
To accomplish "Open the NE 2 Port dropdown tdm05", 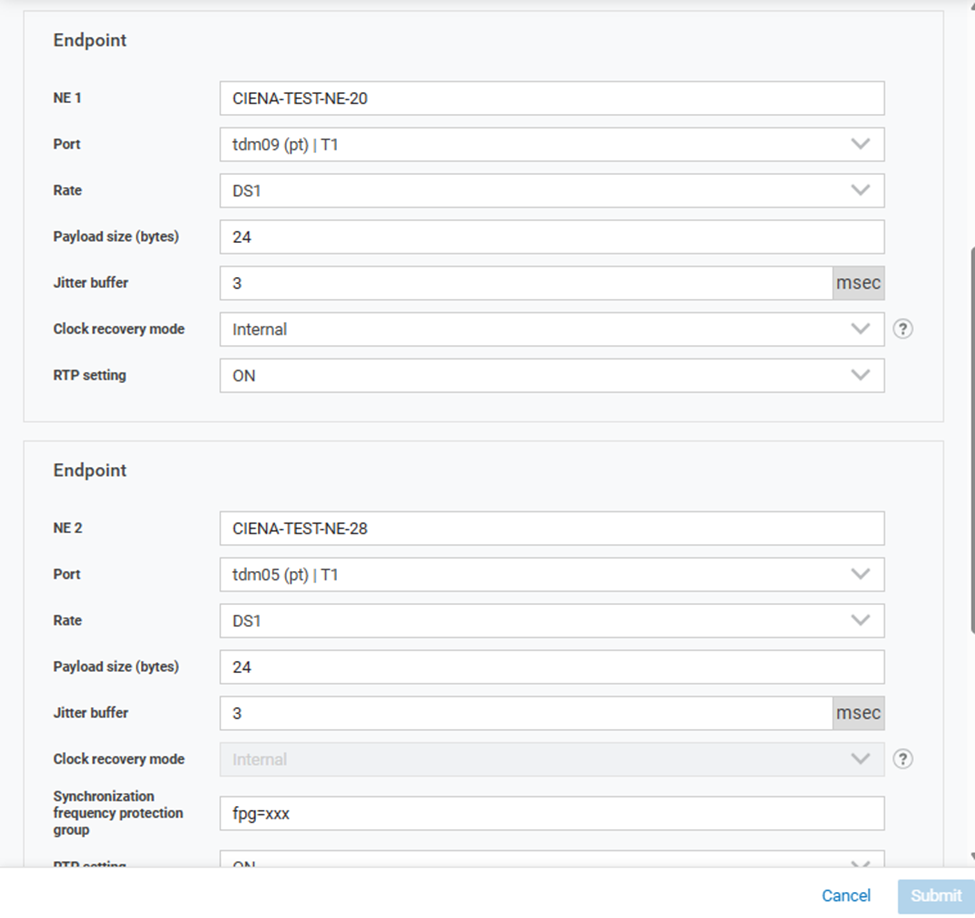I will (x=552, y=574).
